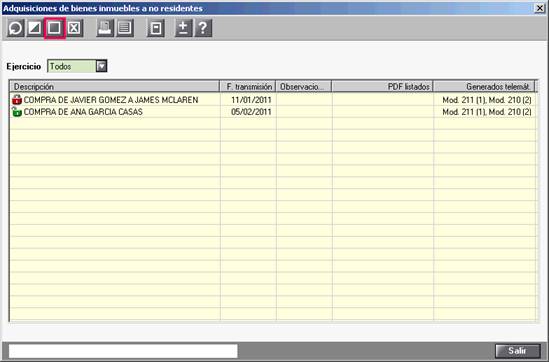Open help with the question mark icon
This screenshot has width=549, height=362.
(203, 28)
